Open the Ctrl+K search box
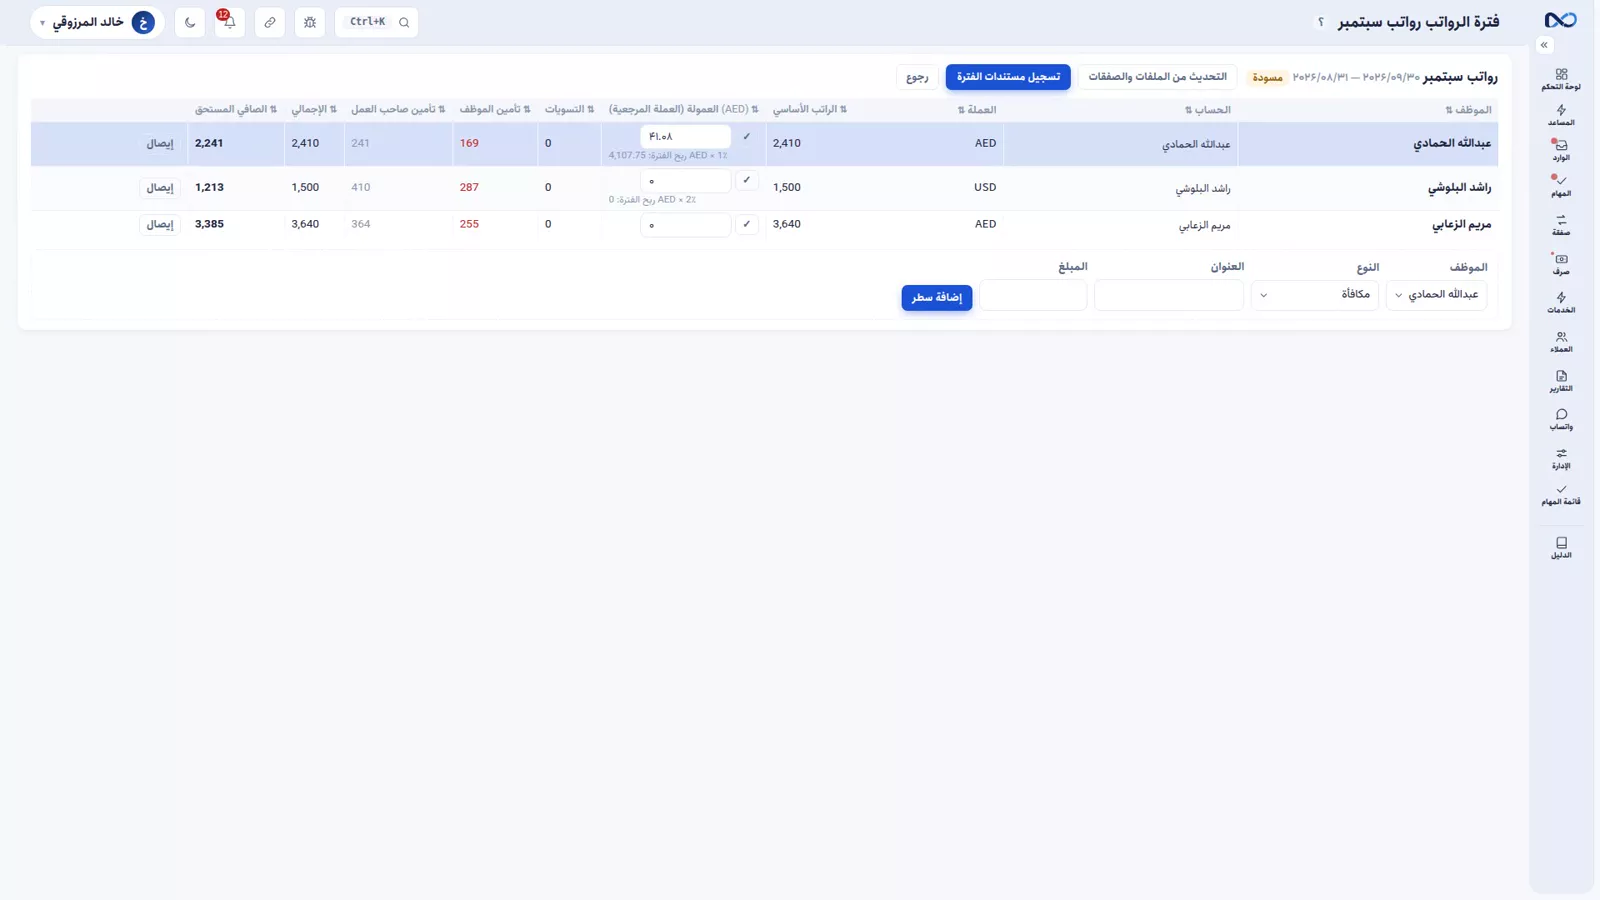Viewport: 1600px width, 900px height. click(377, 22)
